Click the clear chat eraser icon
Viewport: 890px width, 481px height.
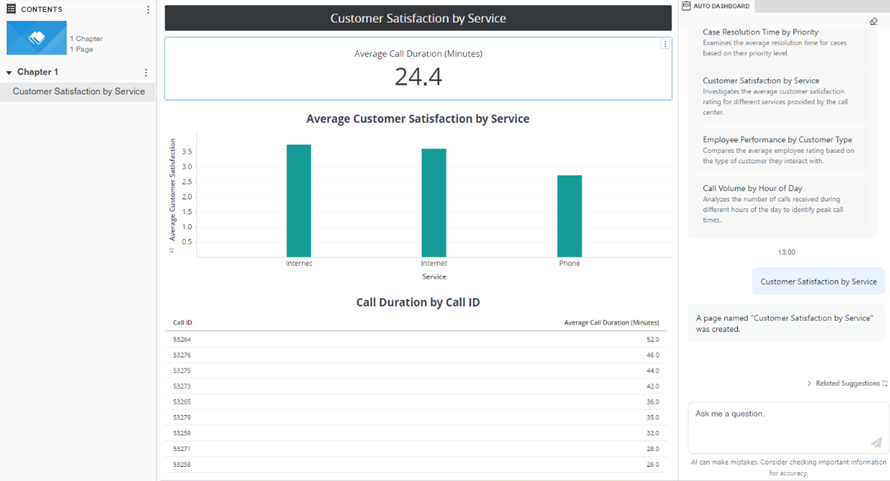(x=874, y=21)
